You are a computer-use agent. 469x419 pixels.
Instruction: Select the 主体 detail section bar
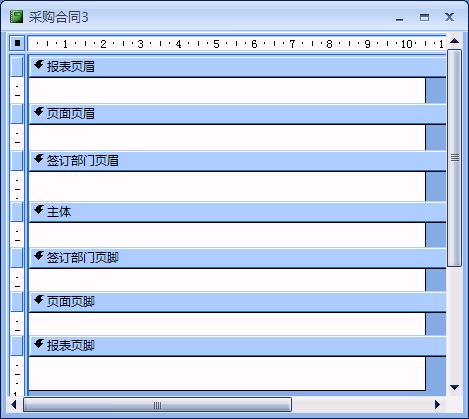[x=237, y=212]
